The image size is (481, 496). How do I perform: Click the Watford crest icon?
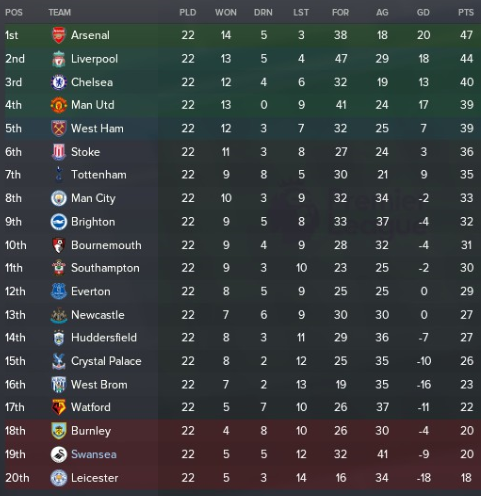click(59, 407)
